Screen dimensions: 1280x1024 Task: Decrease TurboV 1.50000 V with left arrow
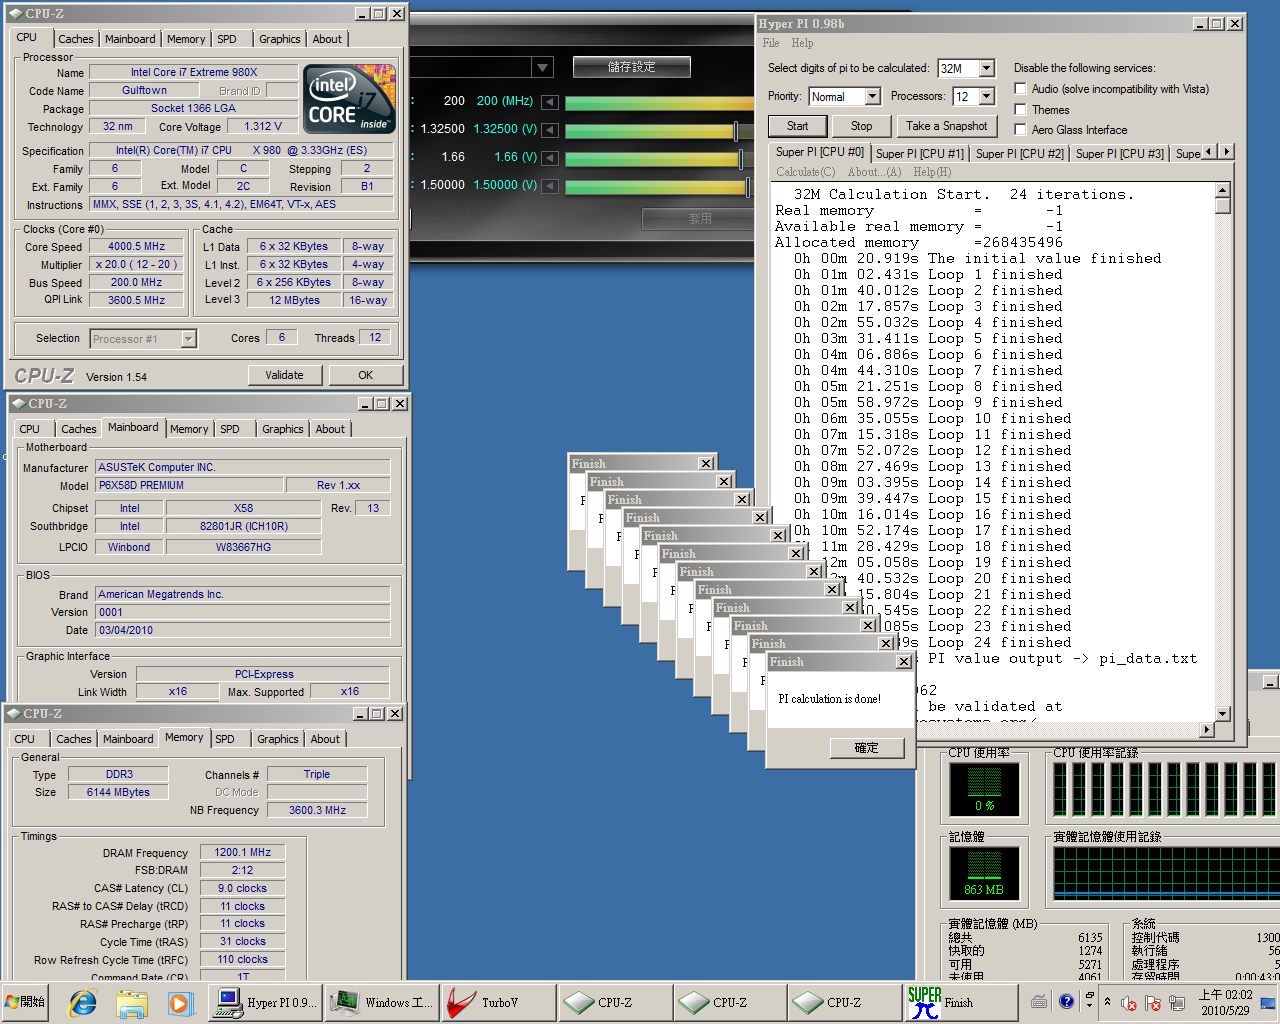tap(549, 185)
